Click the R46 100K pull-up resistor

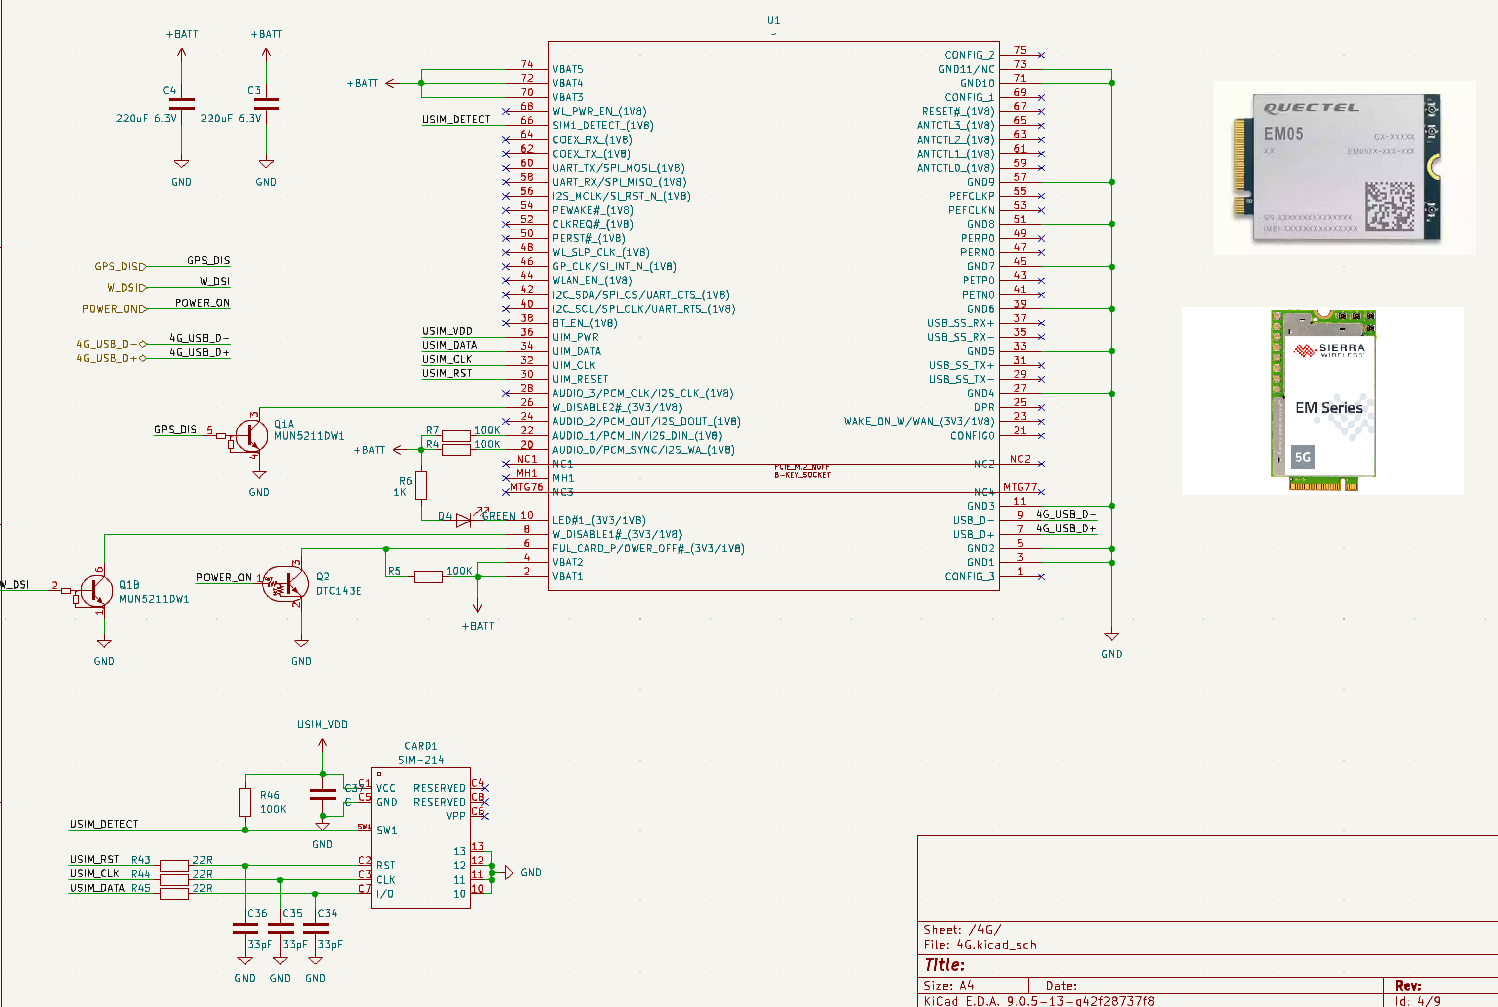(245, 802)
